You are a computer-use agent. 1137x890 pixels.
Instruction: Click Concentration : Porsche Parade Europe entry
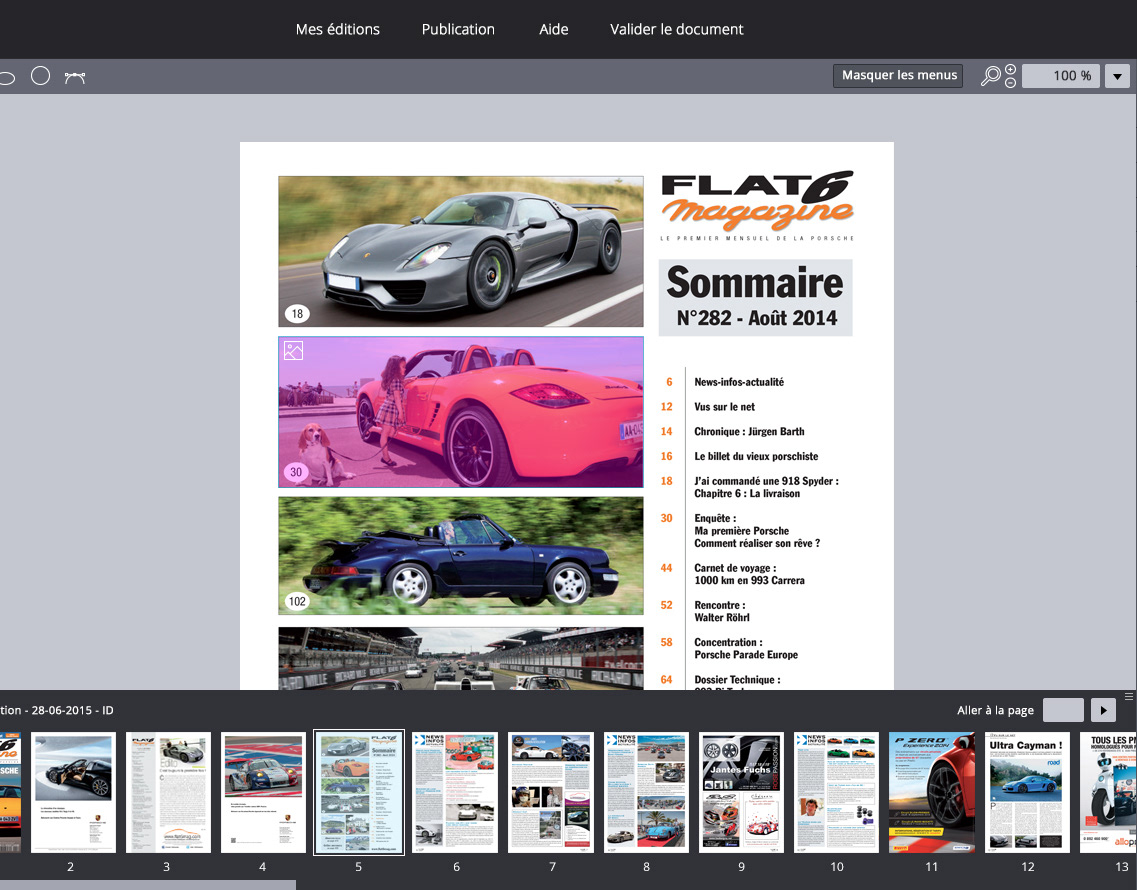(x=746, y=648)
